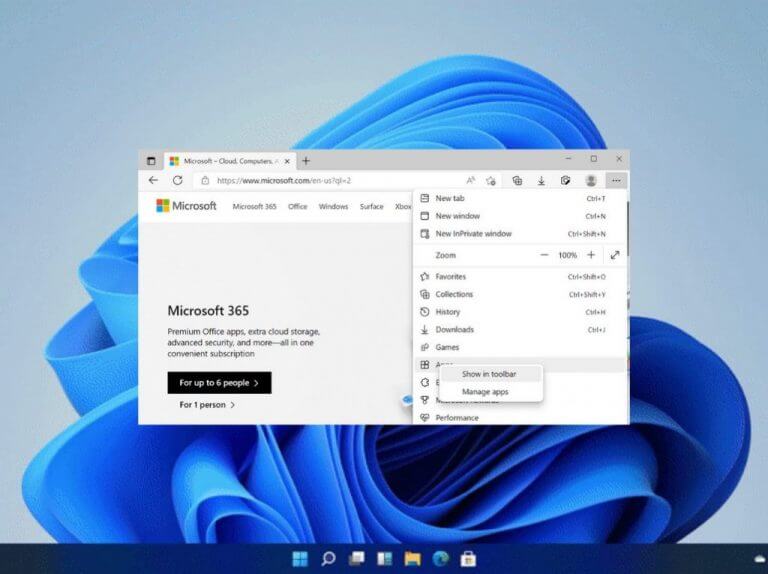768x574 pixels.
Task: Click the Microsoft logo
Action: (186, 206)
